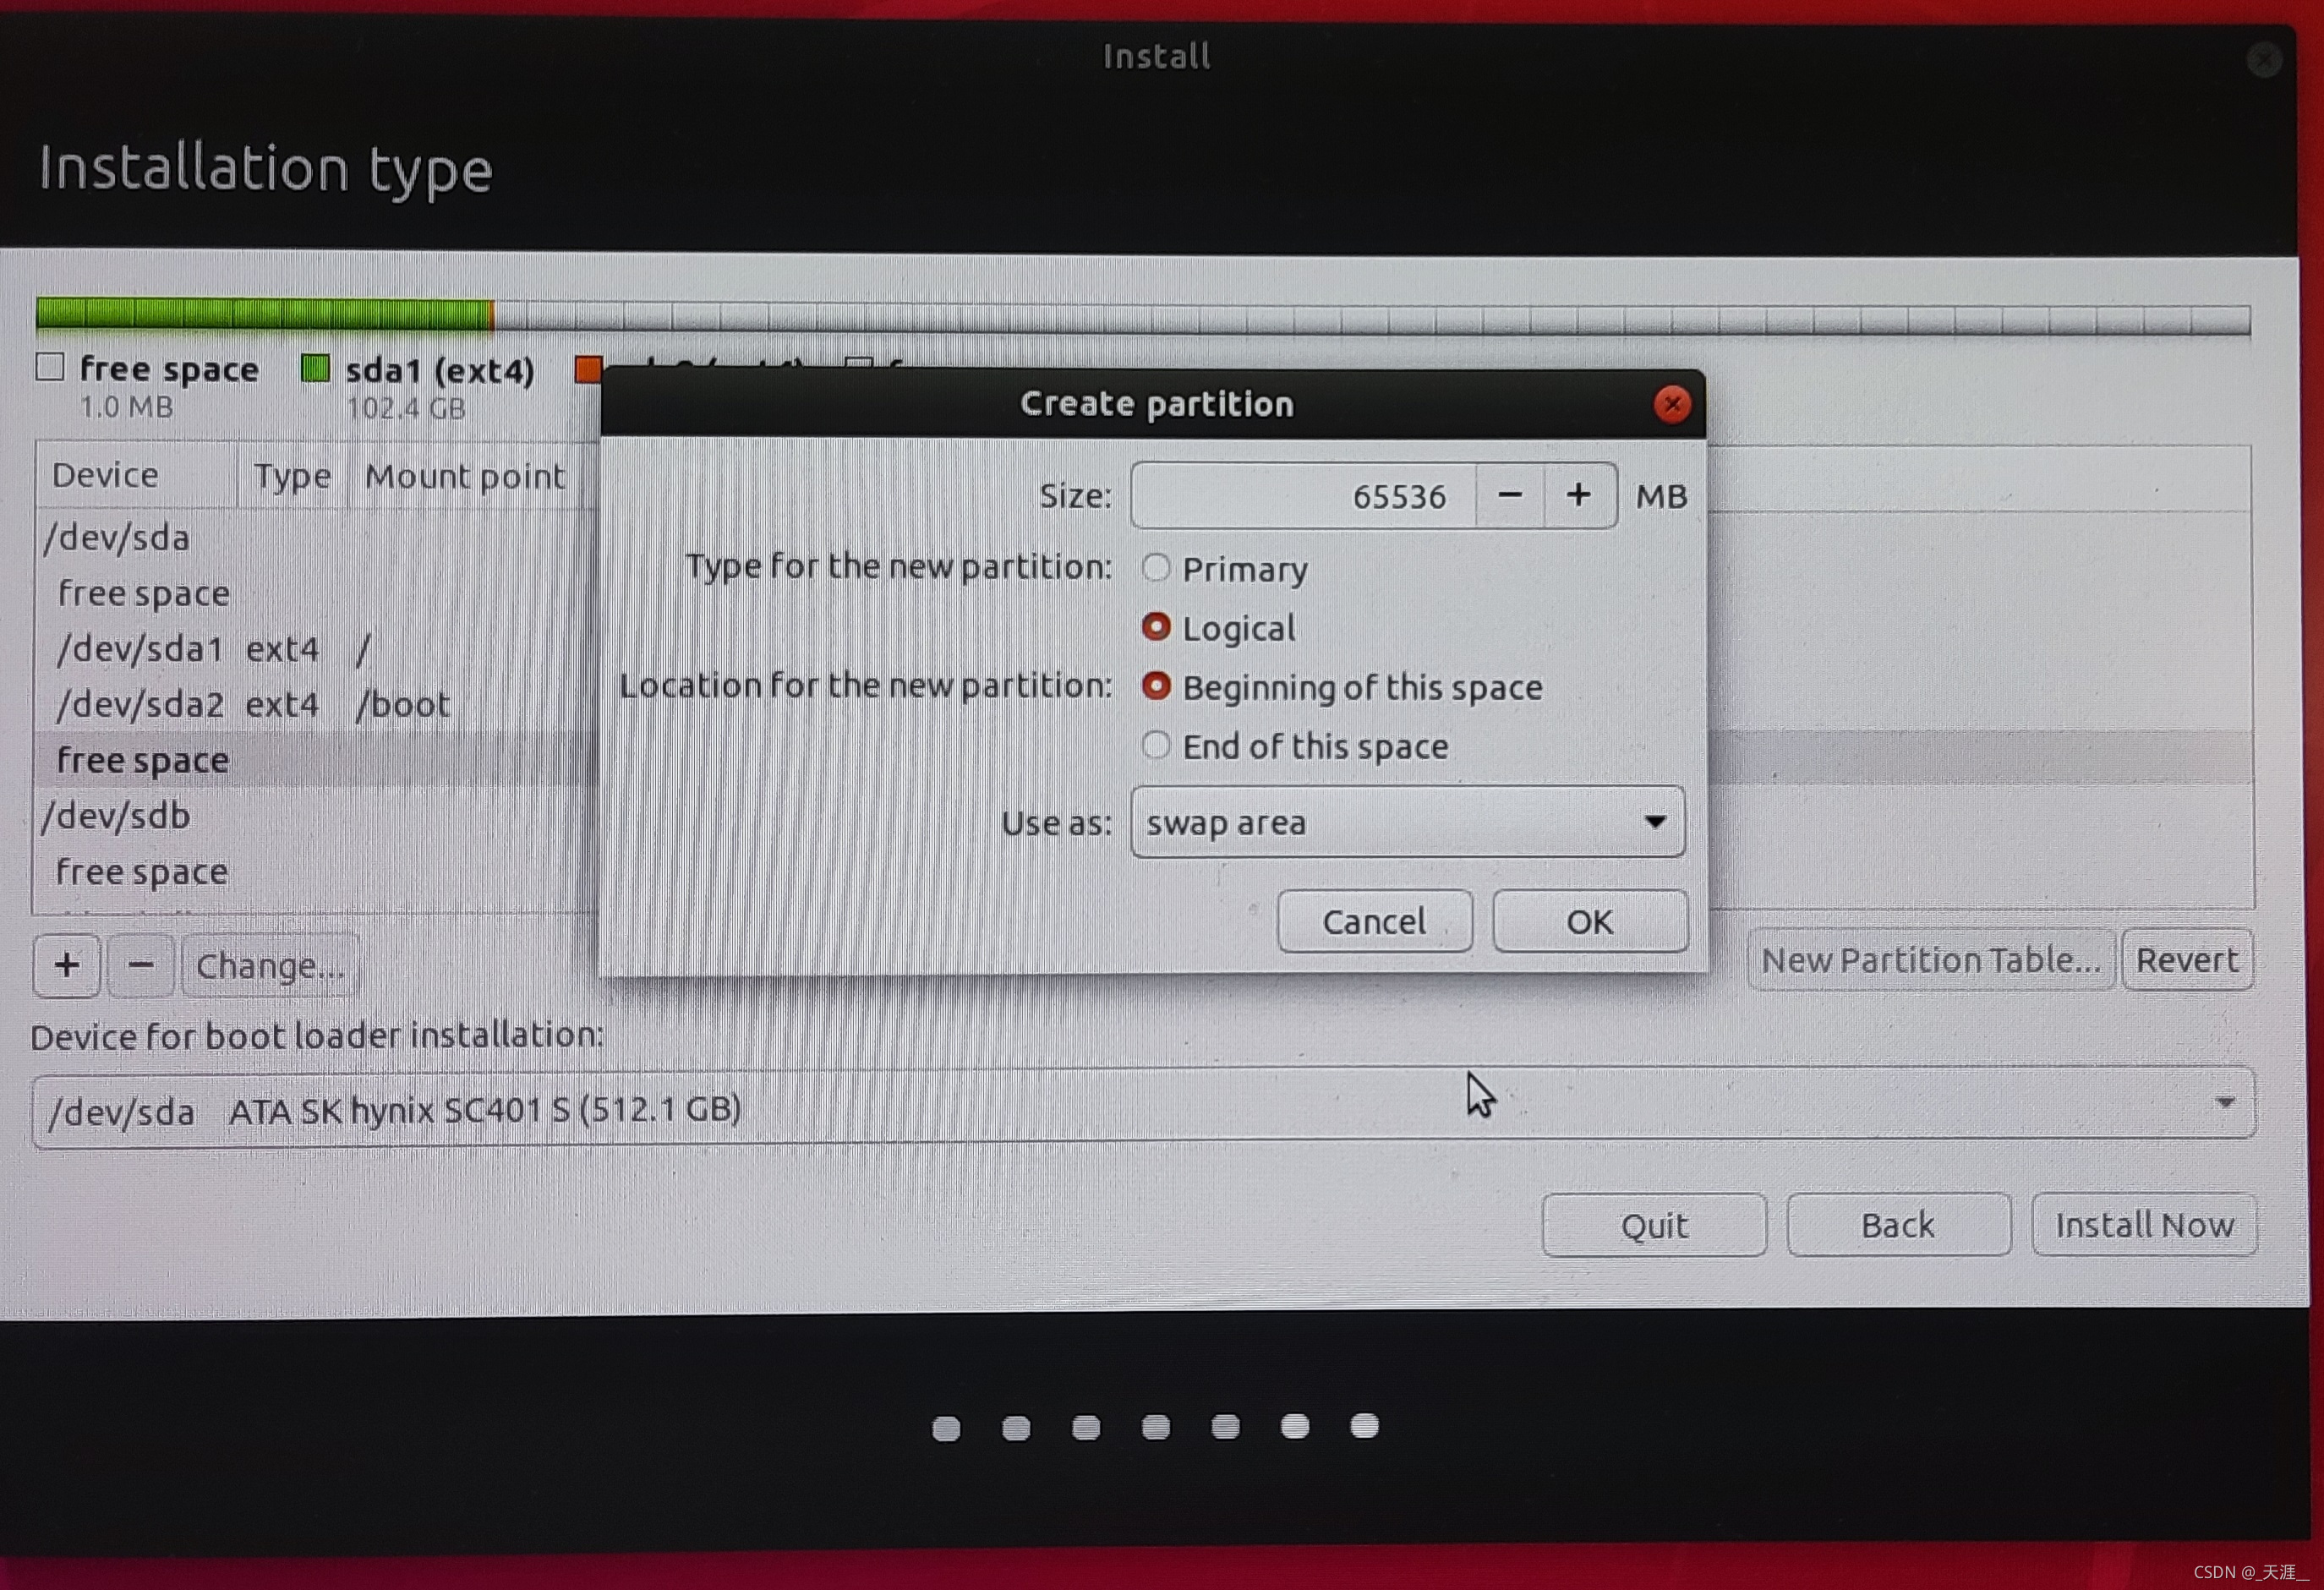Image resolution: width=2324 pixels, height=1590 pixels.
Task: Click the free space legend checkbox
Action: click(x=50, y=367)
